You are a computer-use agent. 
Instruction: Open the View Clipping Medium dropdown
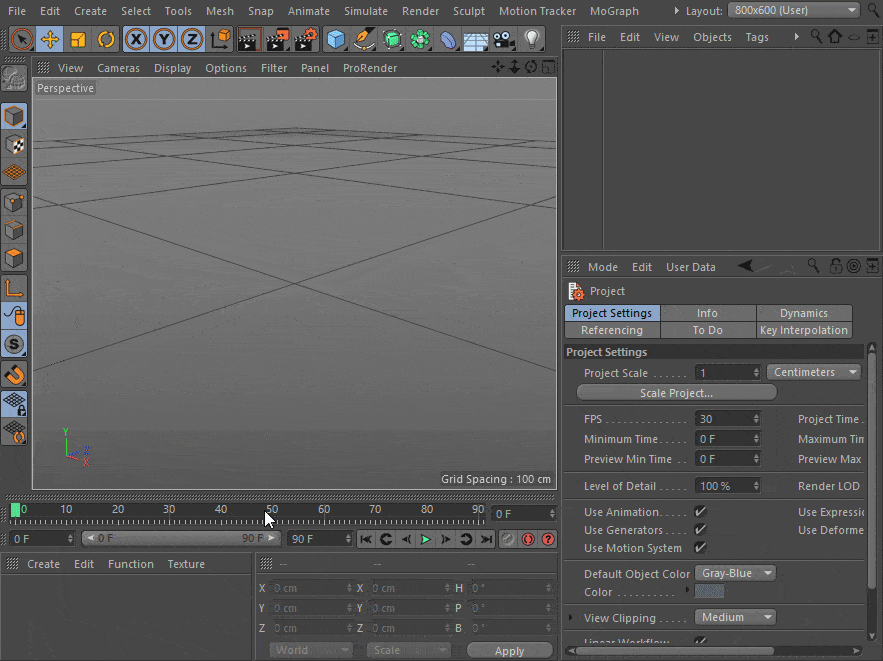click(735, 618)
